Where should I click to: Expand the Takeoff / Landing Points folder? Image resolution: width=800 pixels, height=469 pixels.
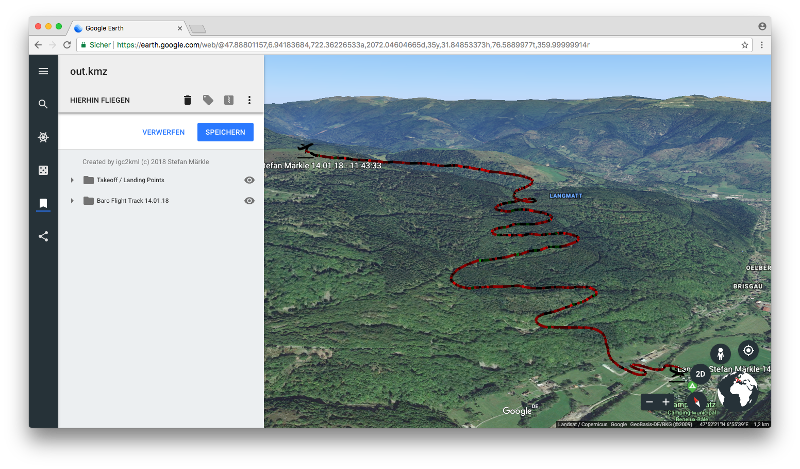click(72, 180)
